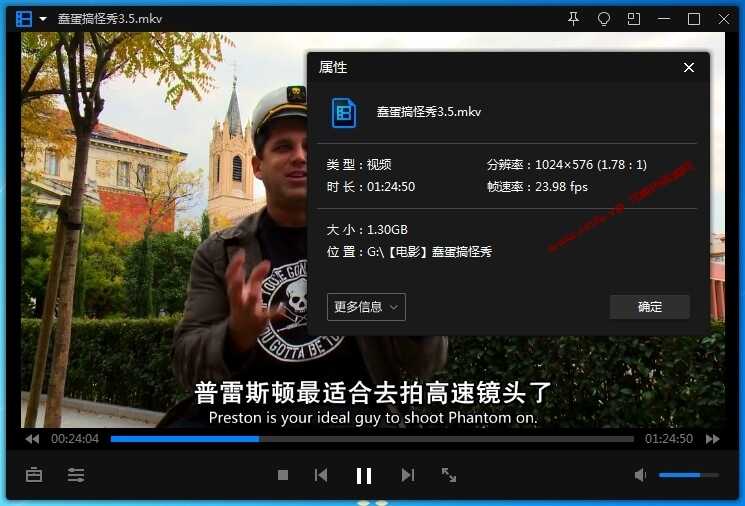Close the 属性 properties dialog

click(688, 67)
